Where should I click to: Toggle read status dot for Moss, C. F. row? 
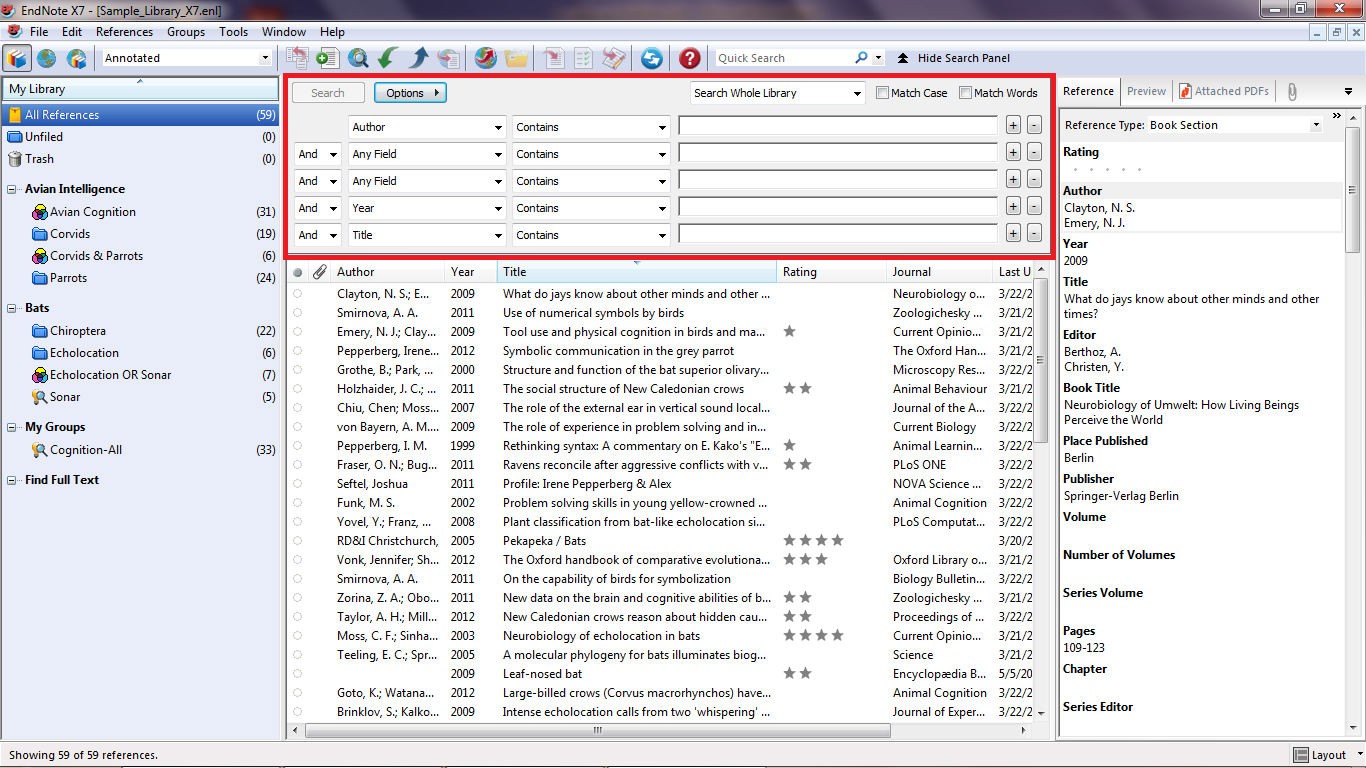pyautogui.click(x=297, y=636)
